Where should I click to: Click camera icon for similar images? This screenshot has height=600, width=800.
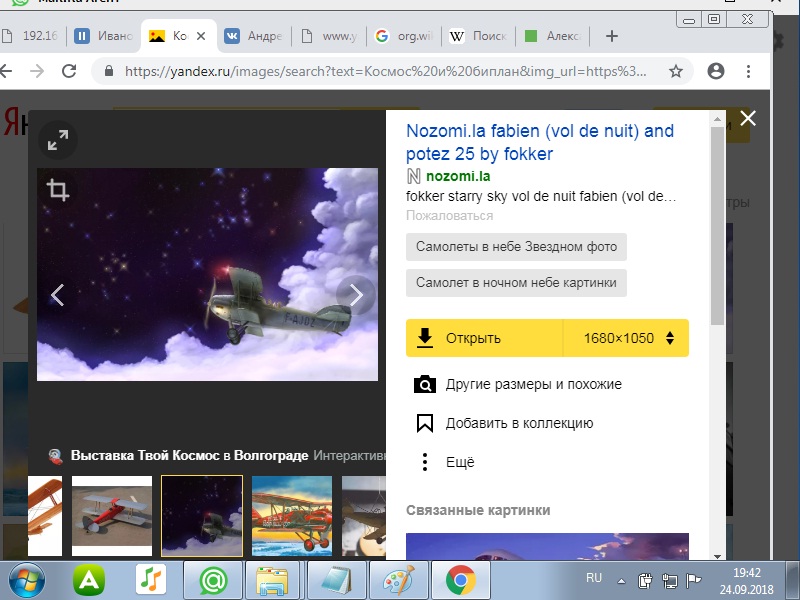[x=424, y=384]
